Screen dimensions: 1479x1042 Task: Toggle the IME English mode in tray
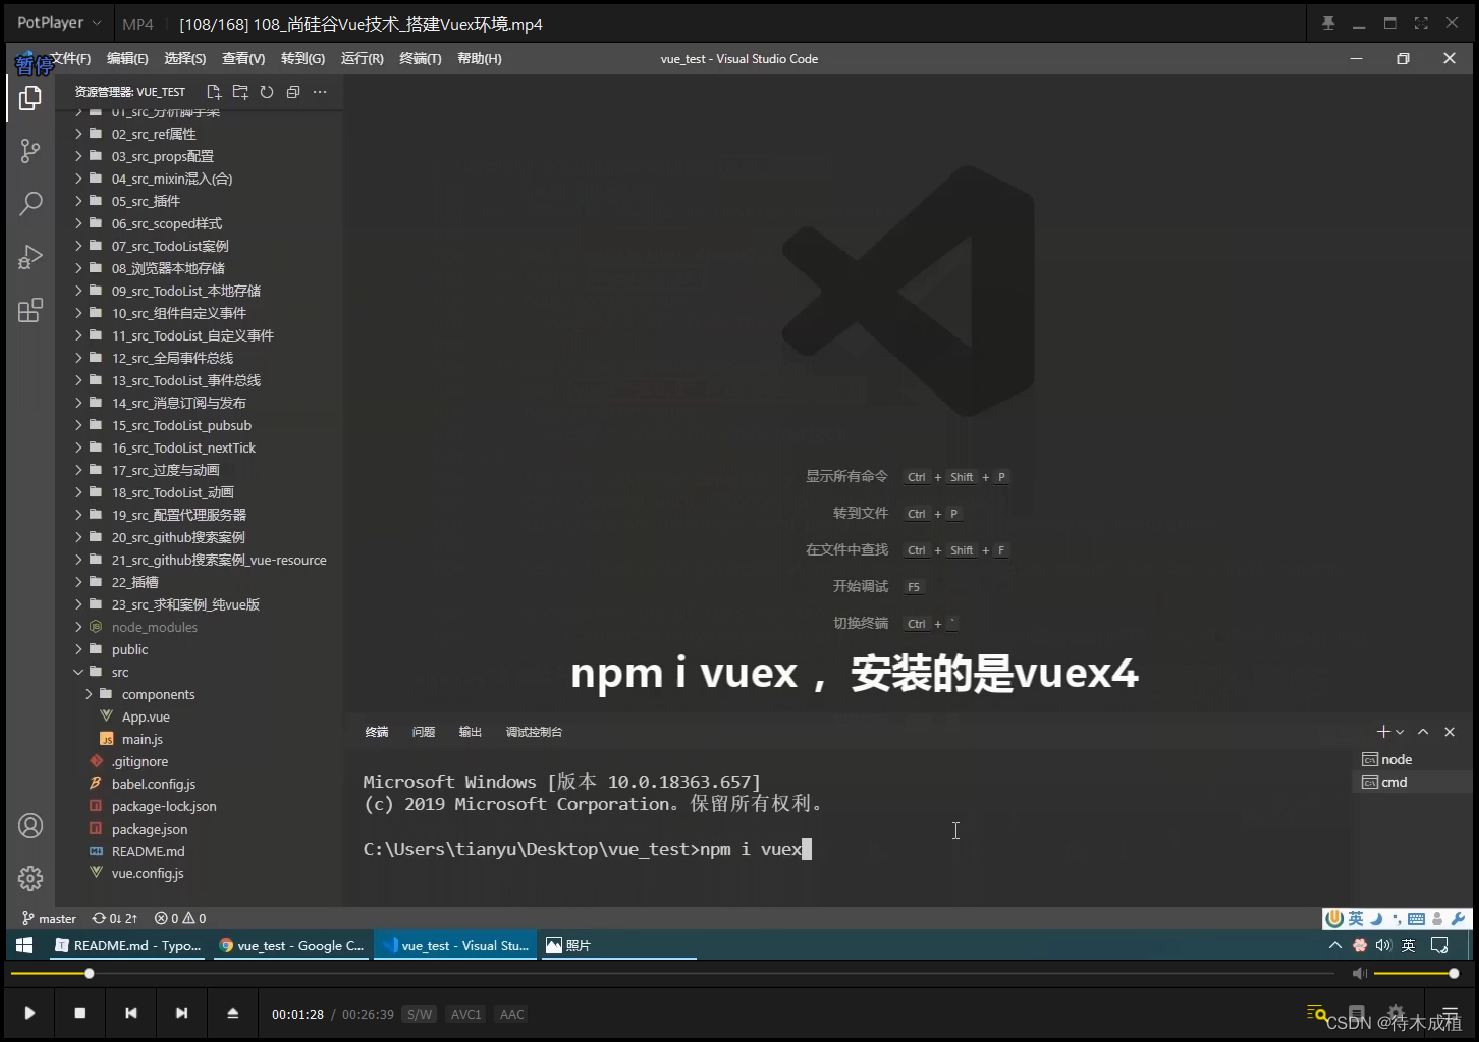[x=1408, y=945]
